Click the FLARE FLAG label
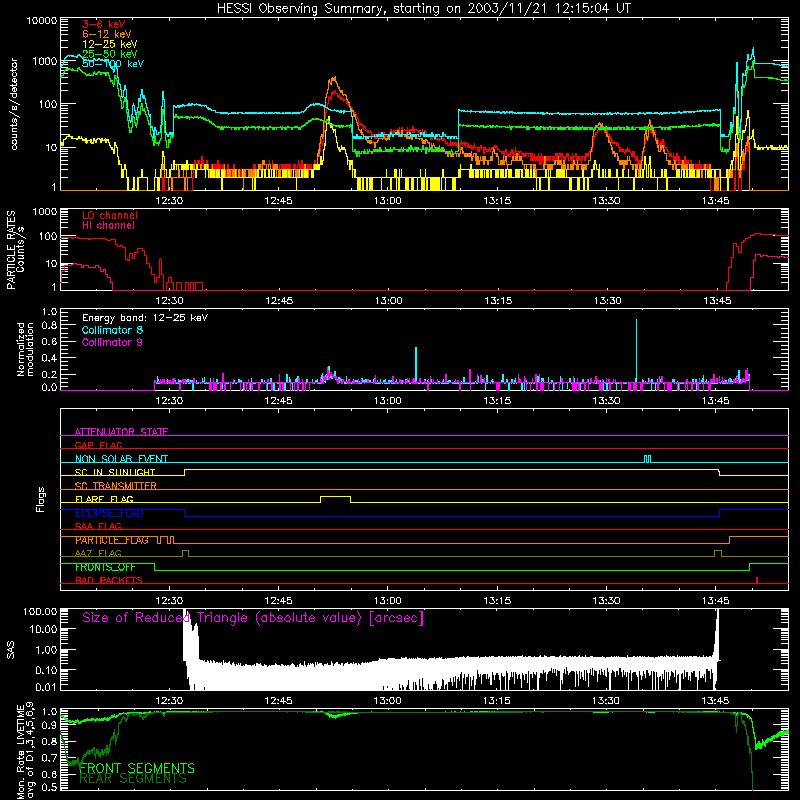The image size is (800, 800). click(x=104, y=499)
